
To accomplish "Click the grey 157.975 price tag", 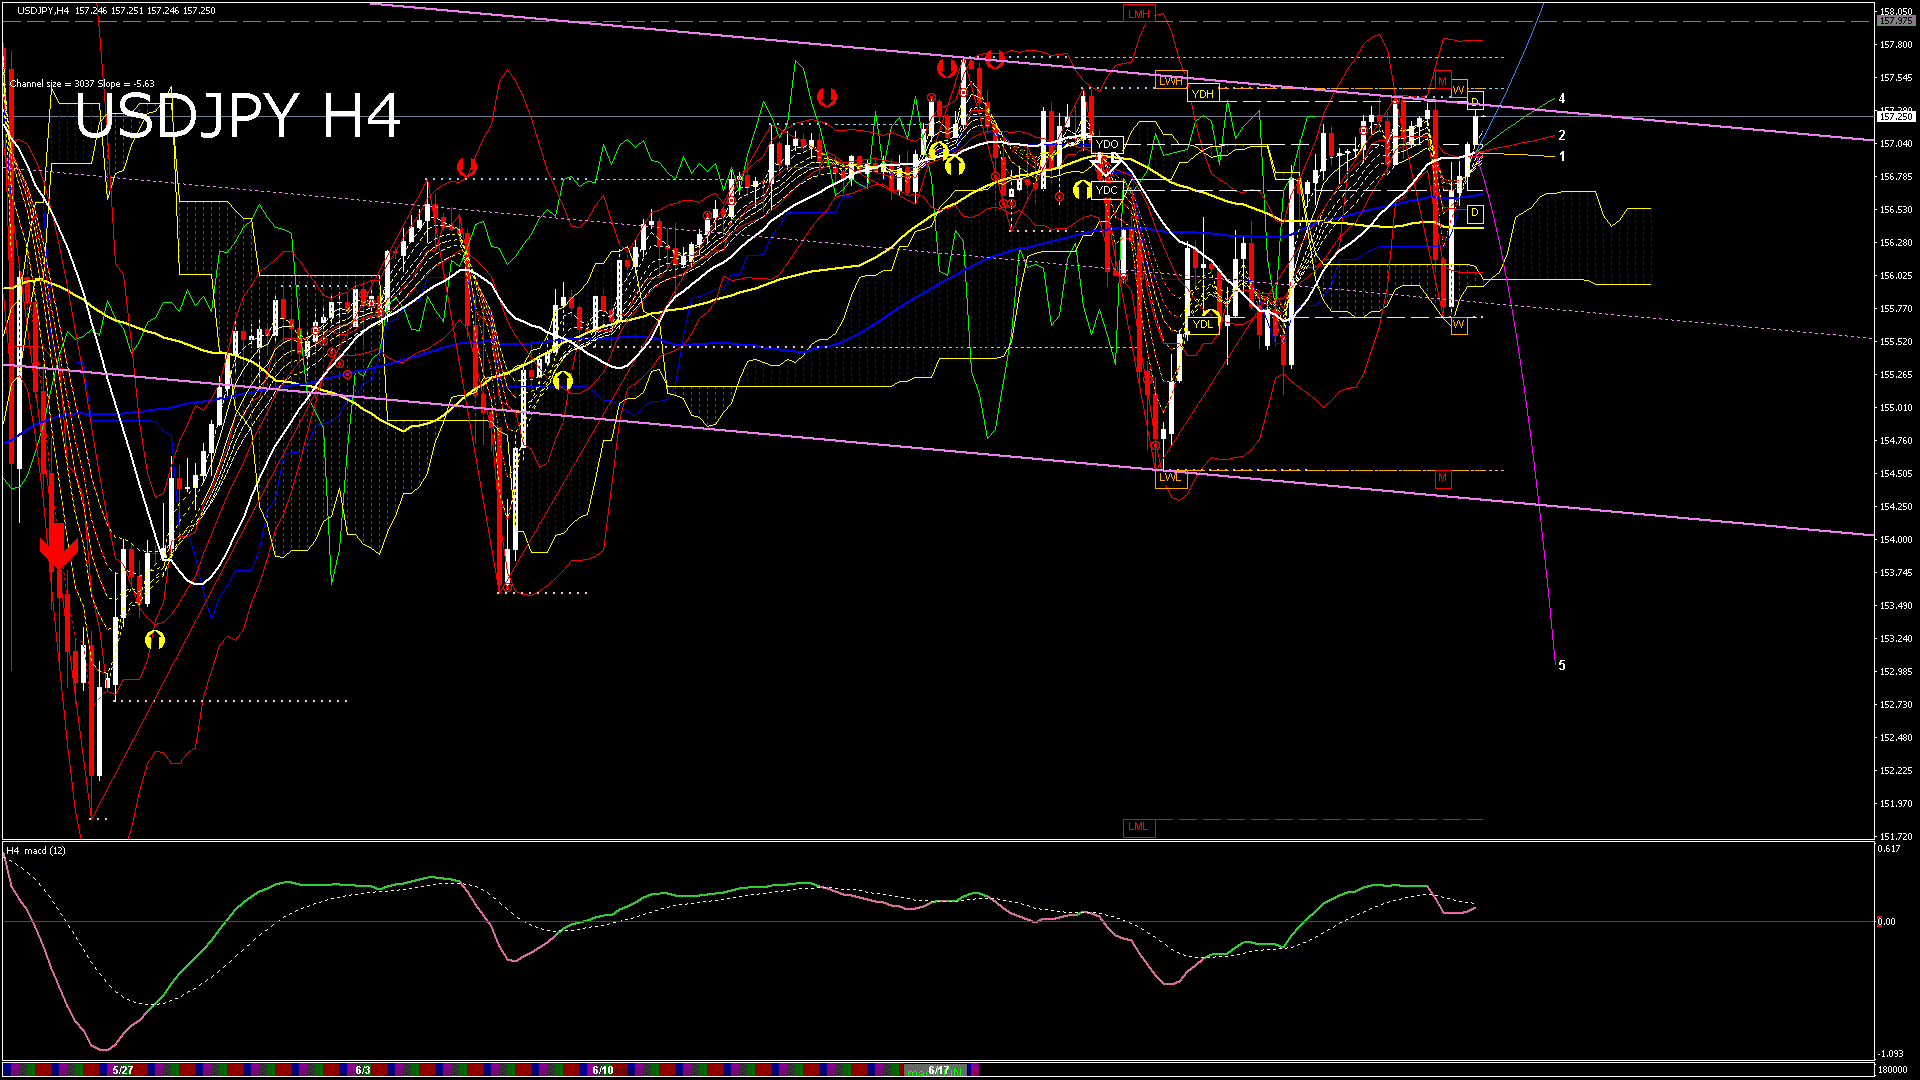I will (1896, 21).
